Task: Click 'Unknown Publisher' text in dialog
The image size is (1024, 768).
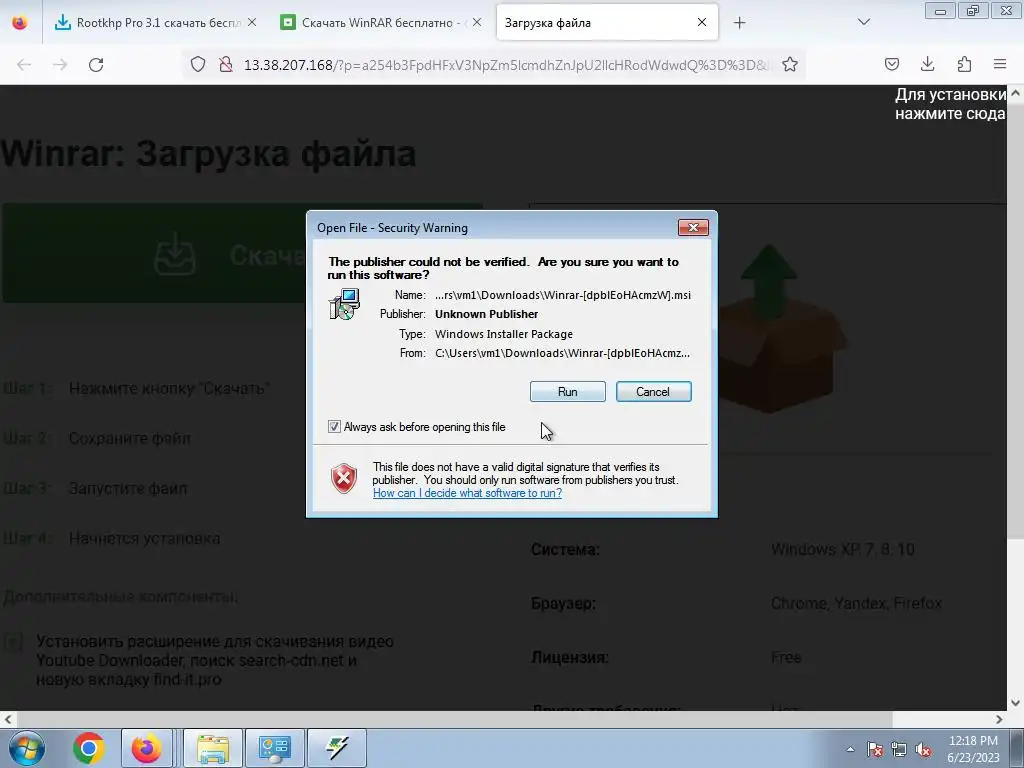Action: pyautogui.click(x=487, y=314)
